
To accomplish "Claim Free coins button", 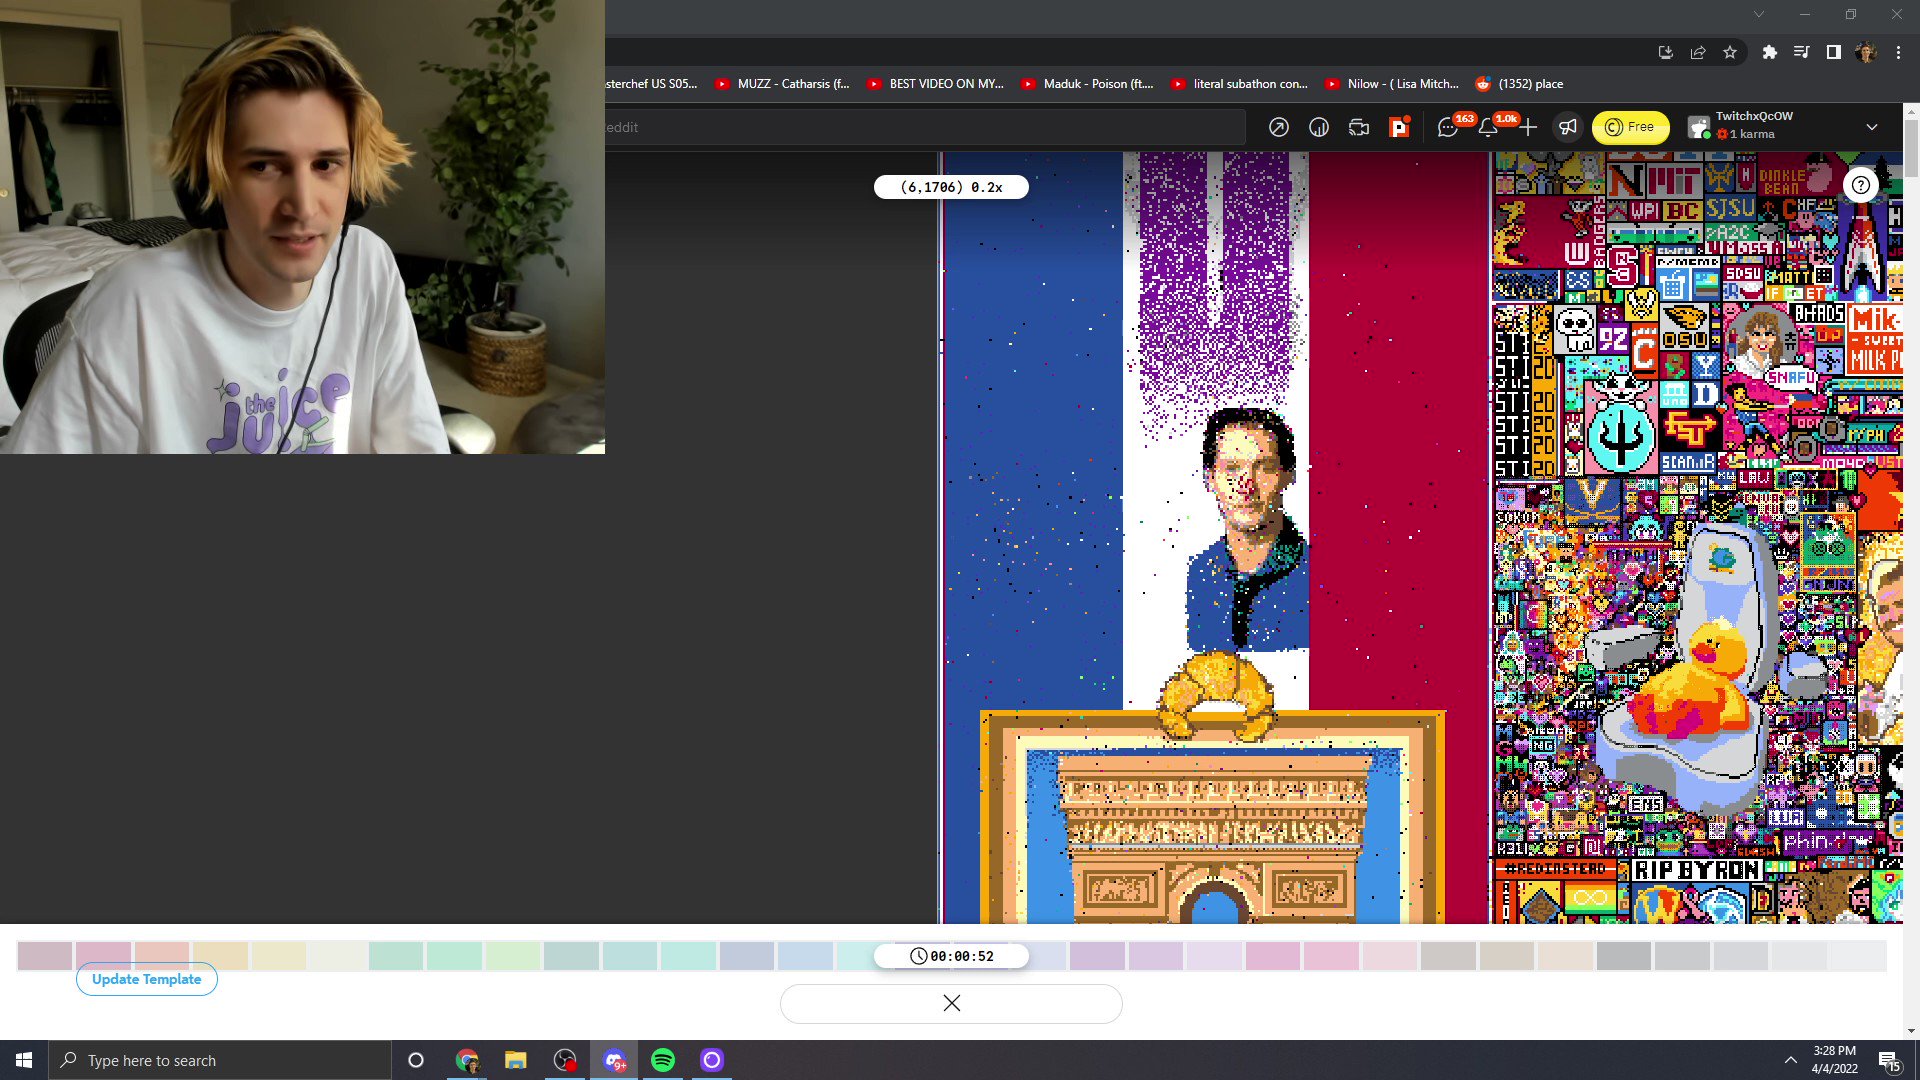I will (1630, 127).
